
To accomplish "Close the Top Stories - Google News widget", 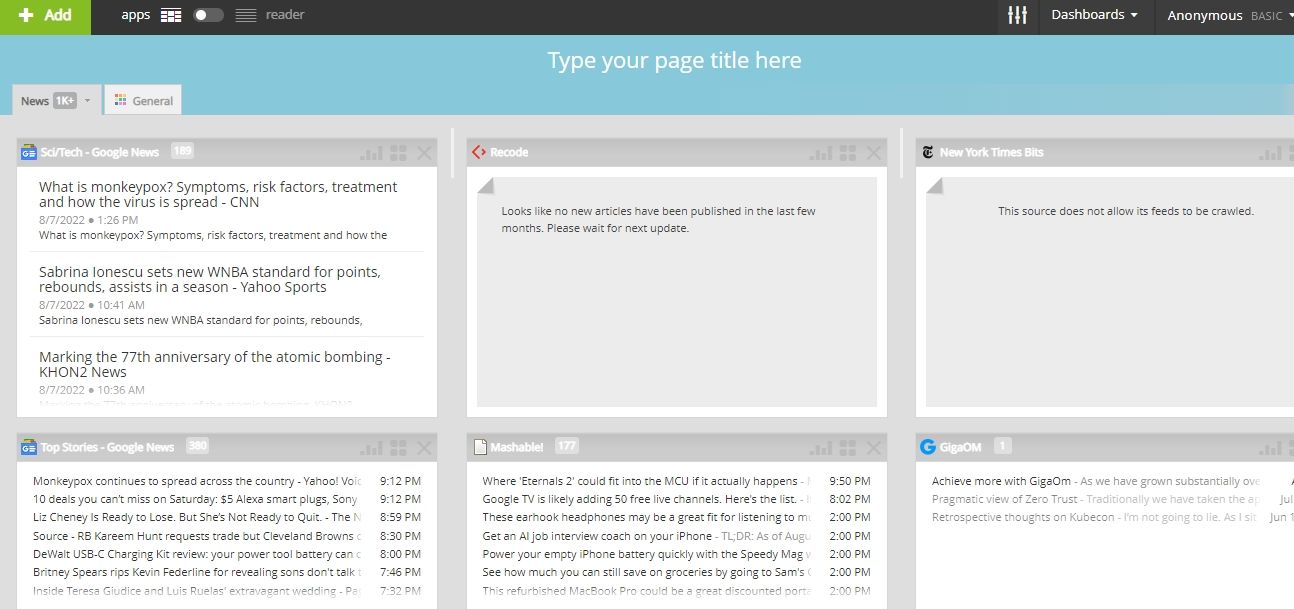I will [424, 448].
